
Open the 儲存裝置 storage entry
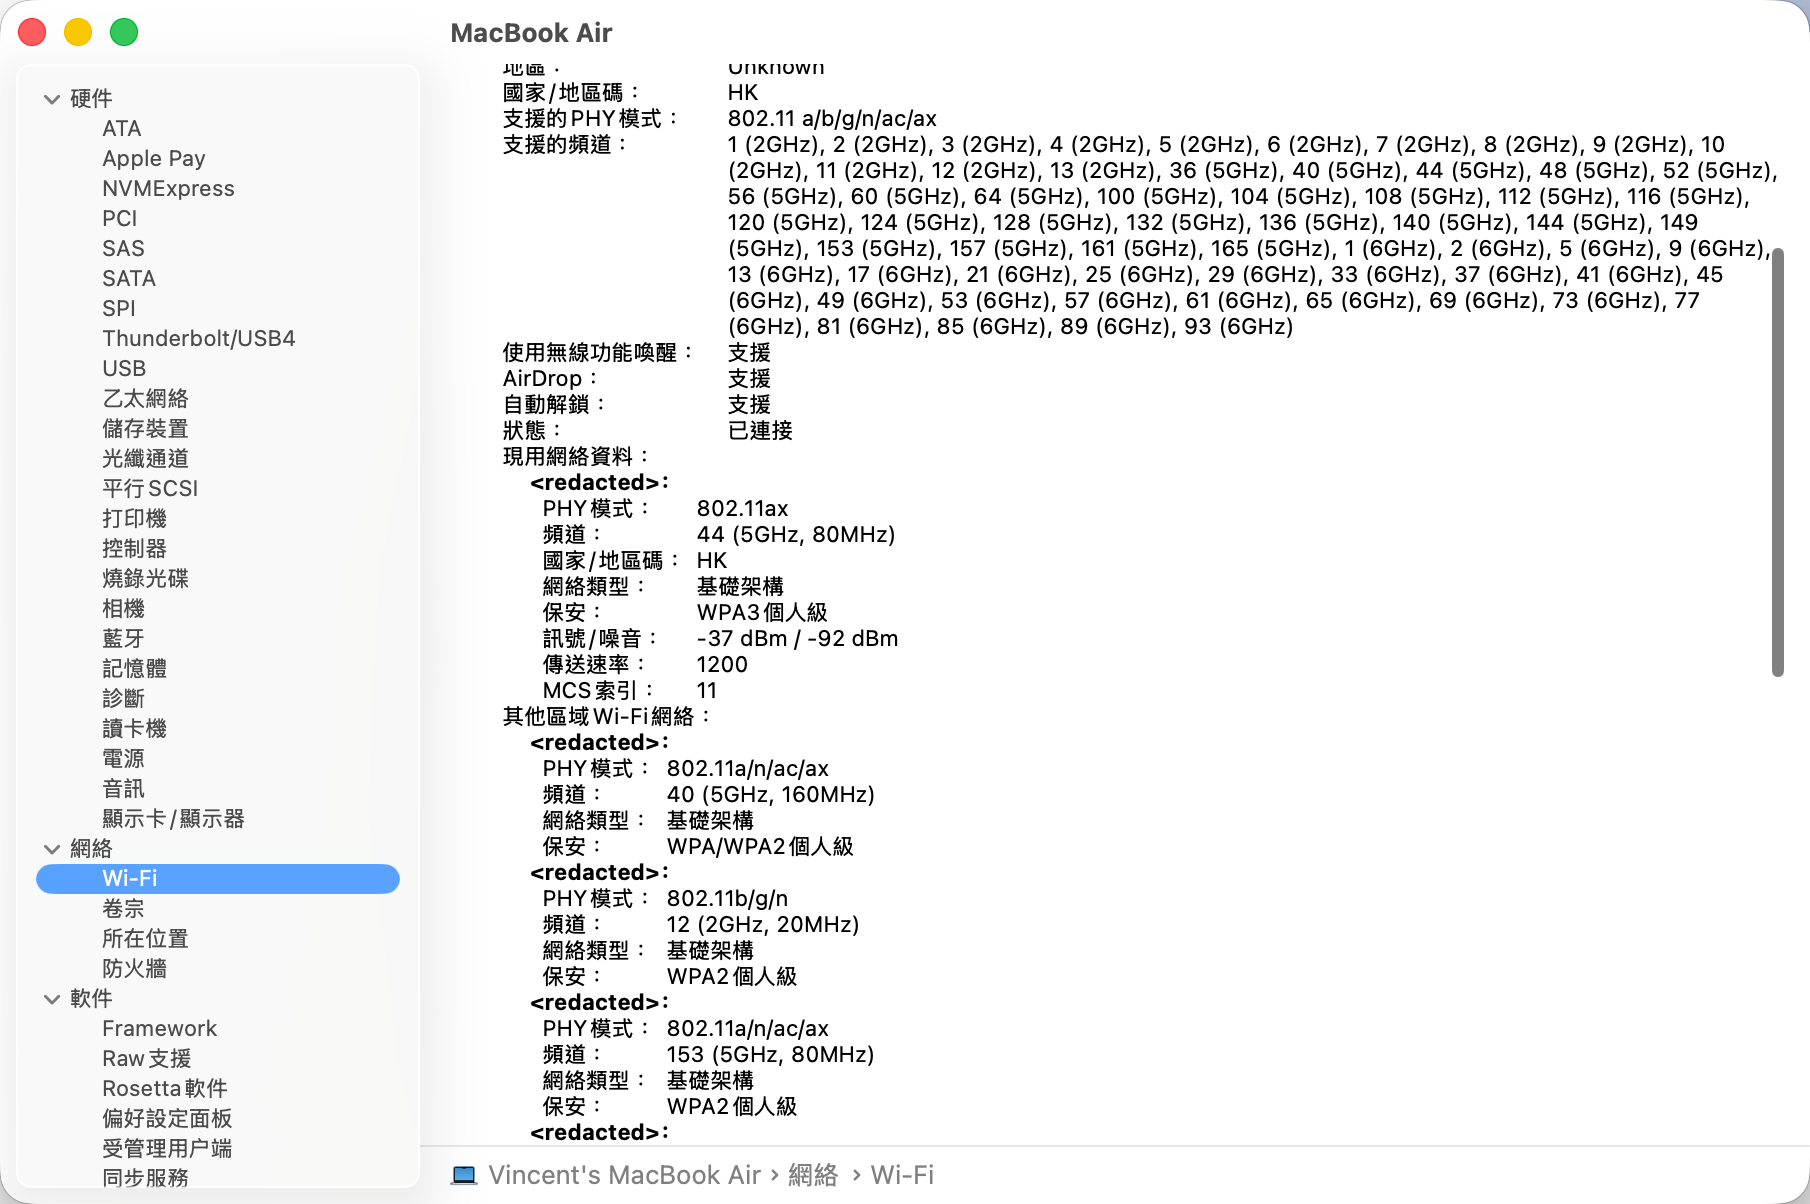[145, 429]
